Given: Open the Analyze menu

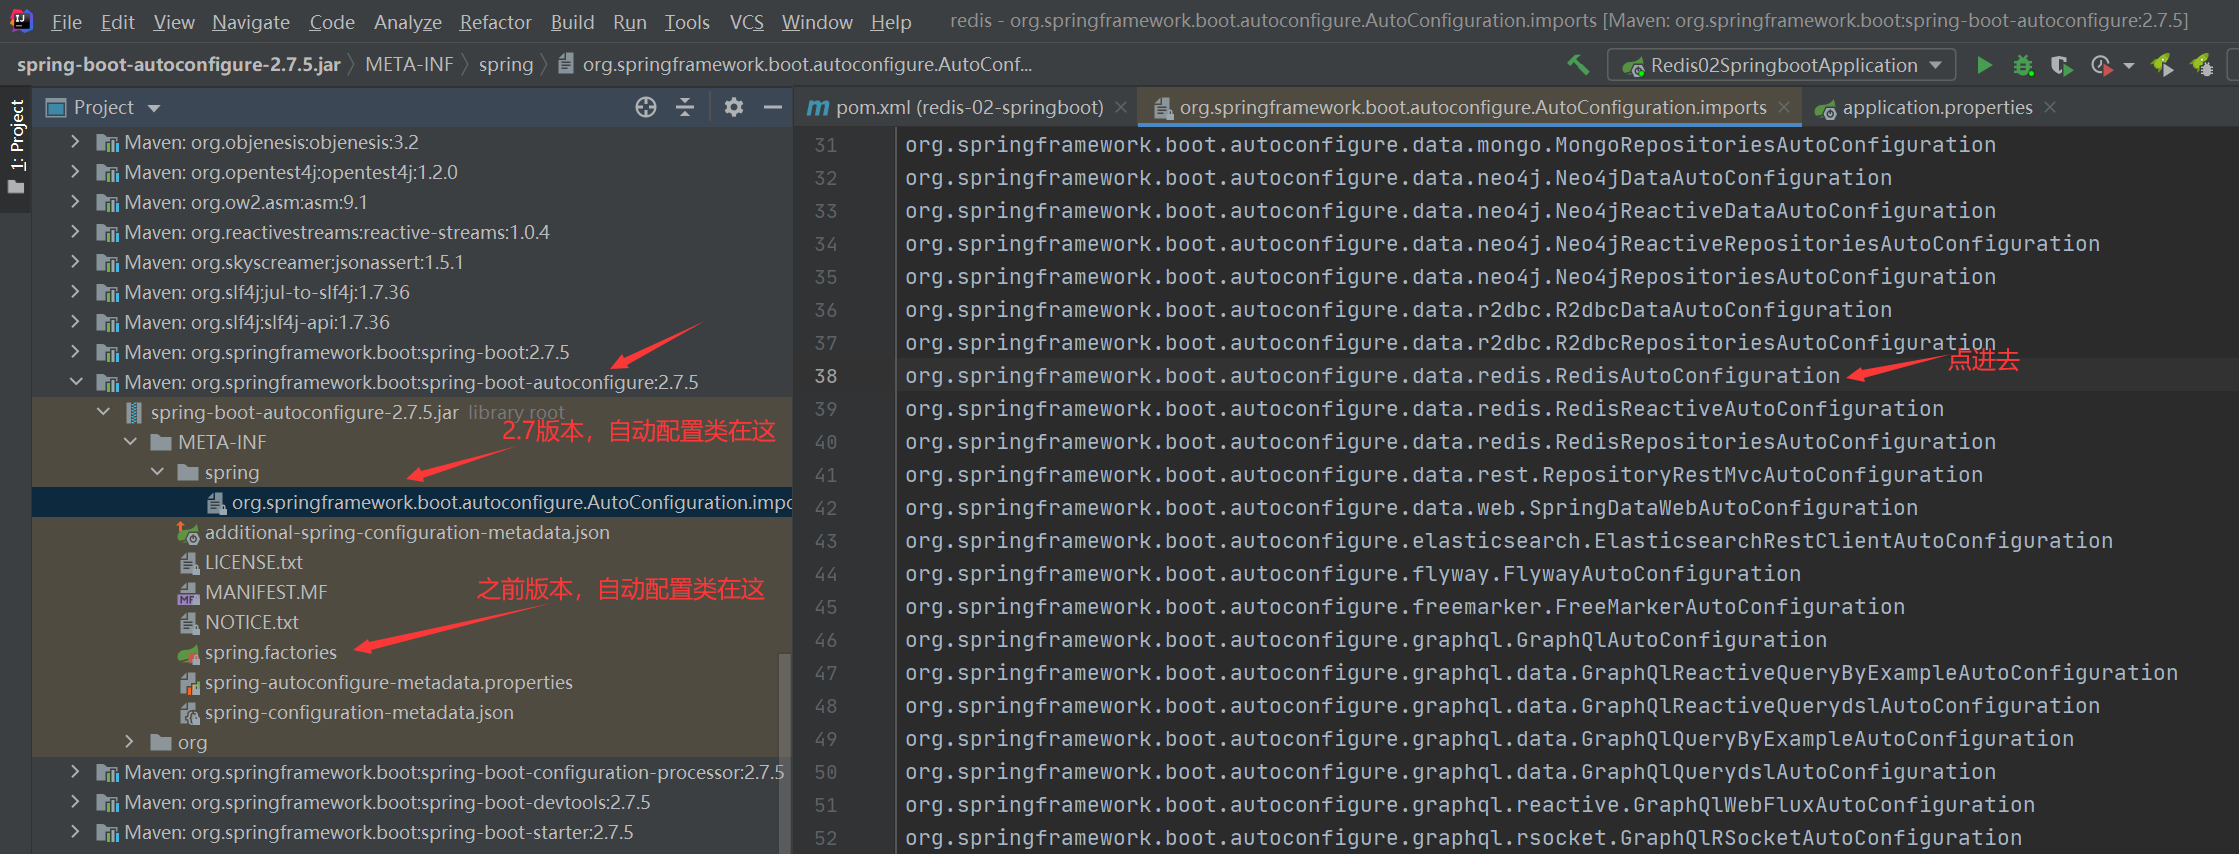Looking at the screenshot, I should tap(407, 22).
